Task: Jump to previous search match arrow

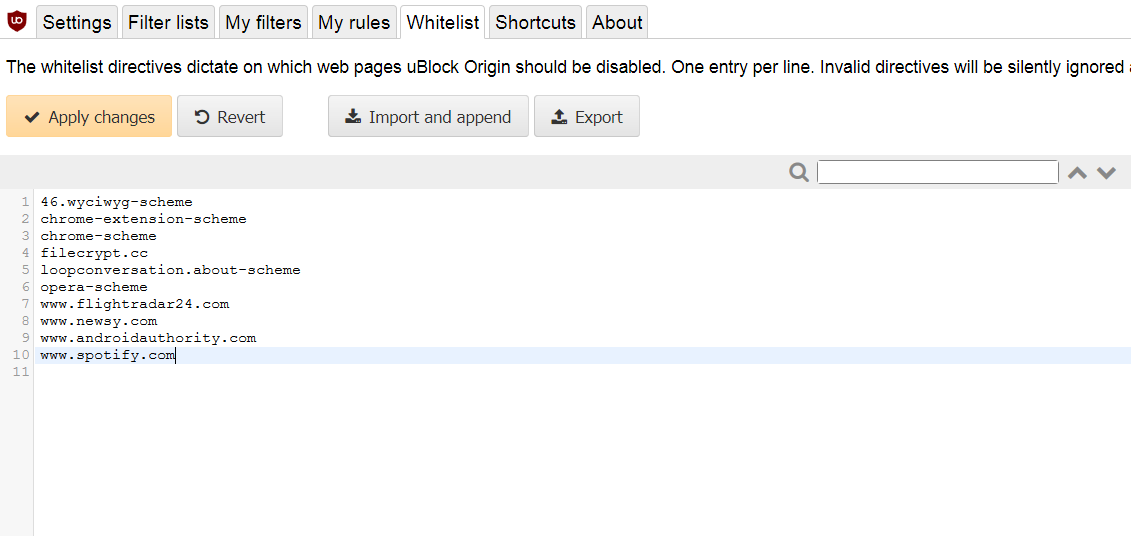Action: click(1077, 173)
